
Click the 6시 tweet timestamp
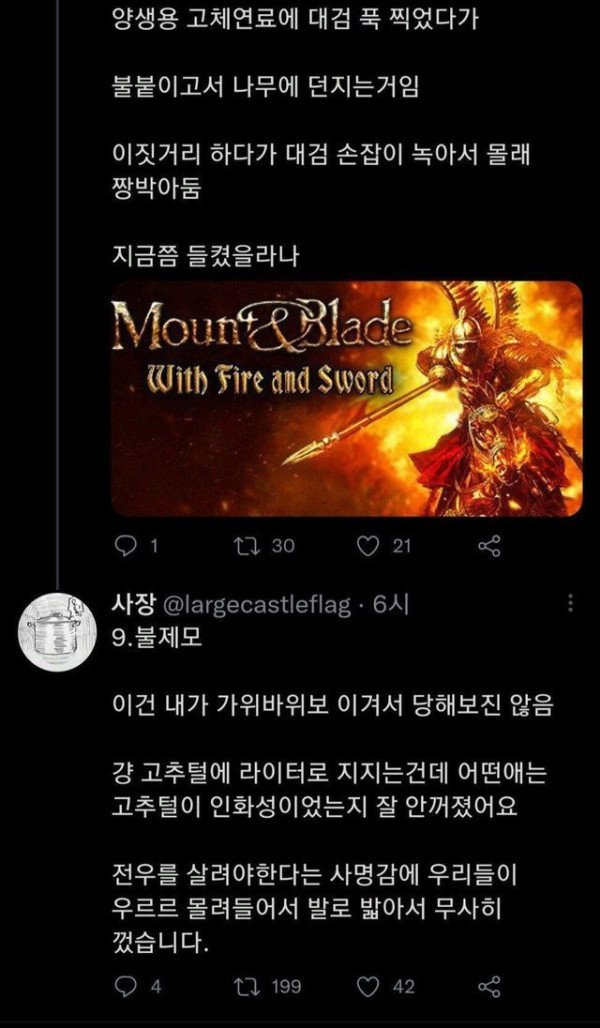tap(391, 605)
